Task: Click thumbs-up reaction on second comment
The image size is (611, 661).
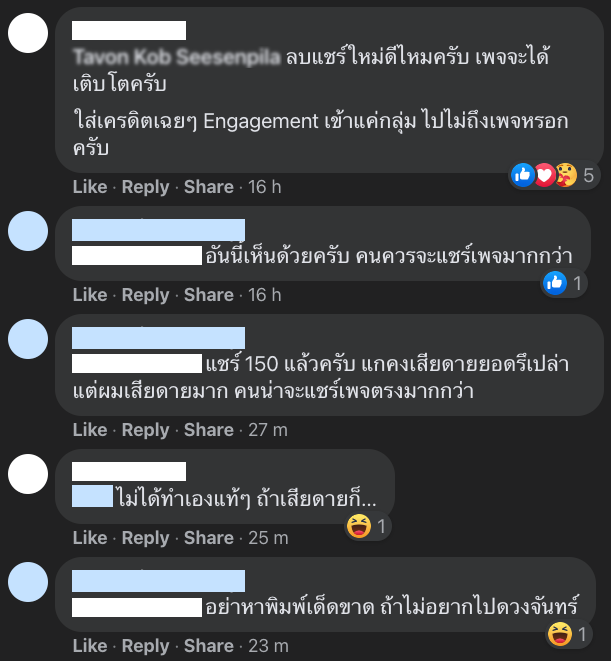Action: click(x=554, y=283)
